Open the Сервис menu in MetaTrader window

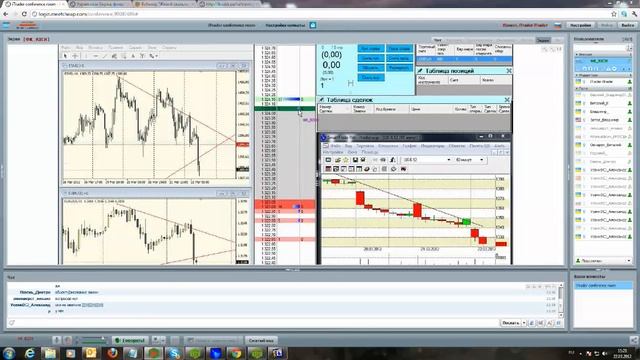coord(135,47)
